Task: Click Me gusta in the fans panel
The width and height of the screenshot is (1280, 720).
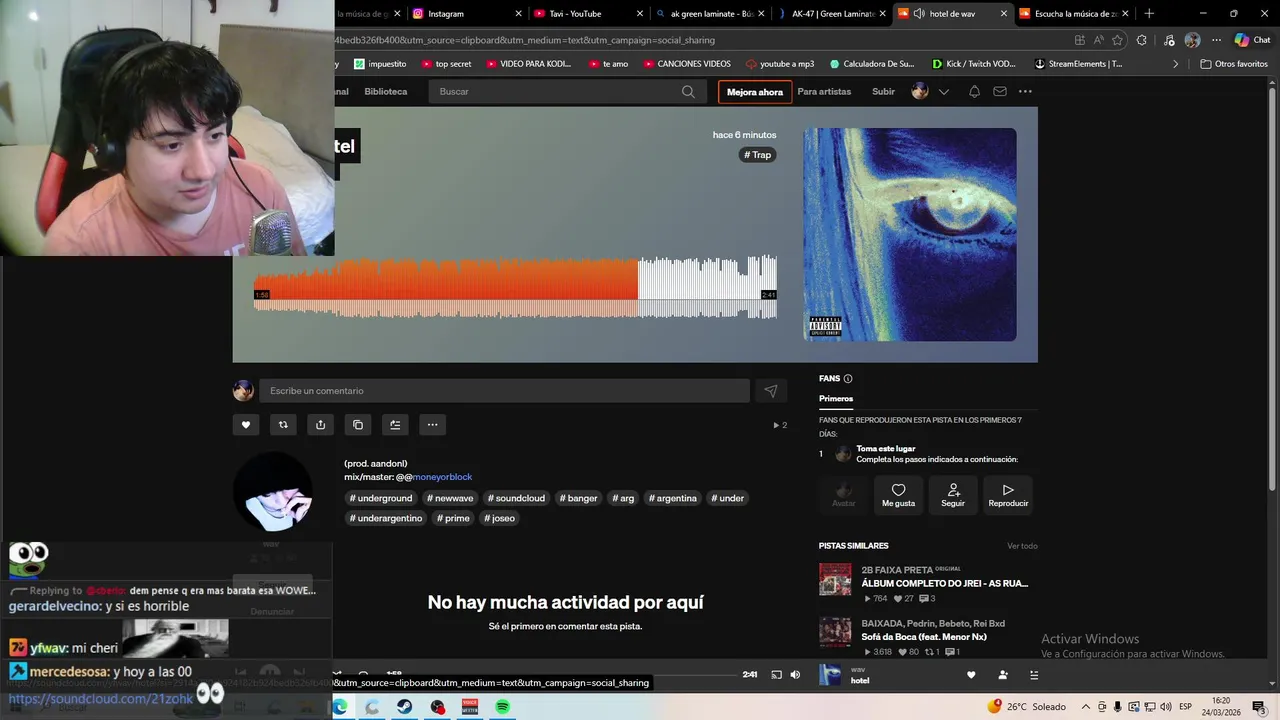Action: (898, 495)
